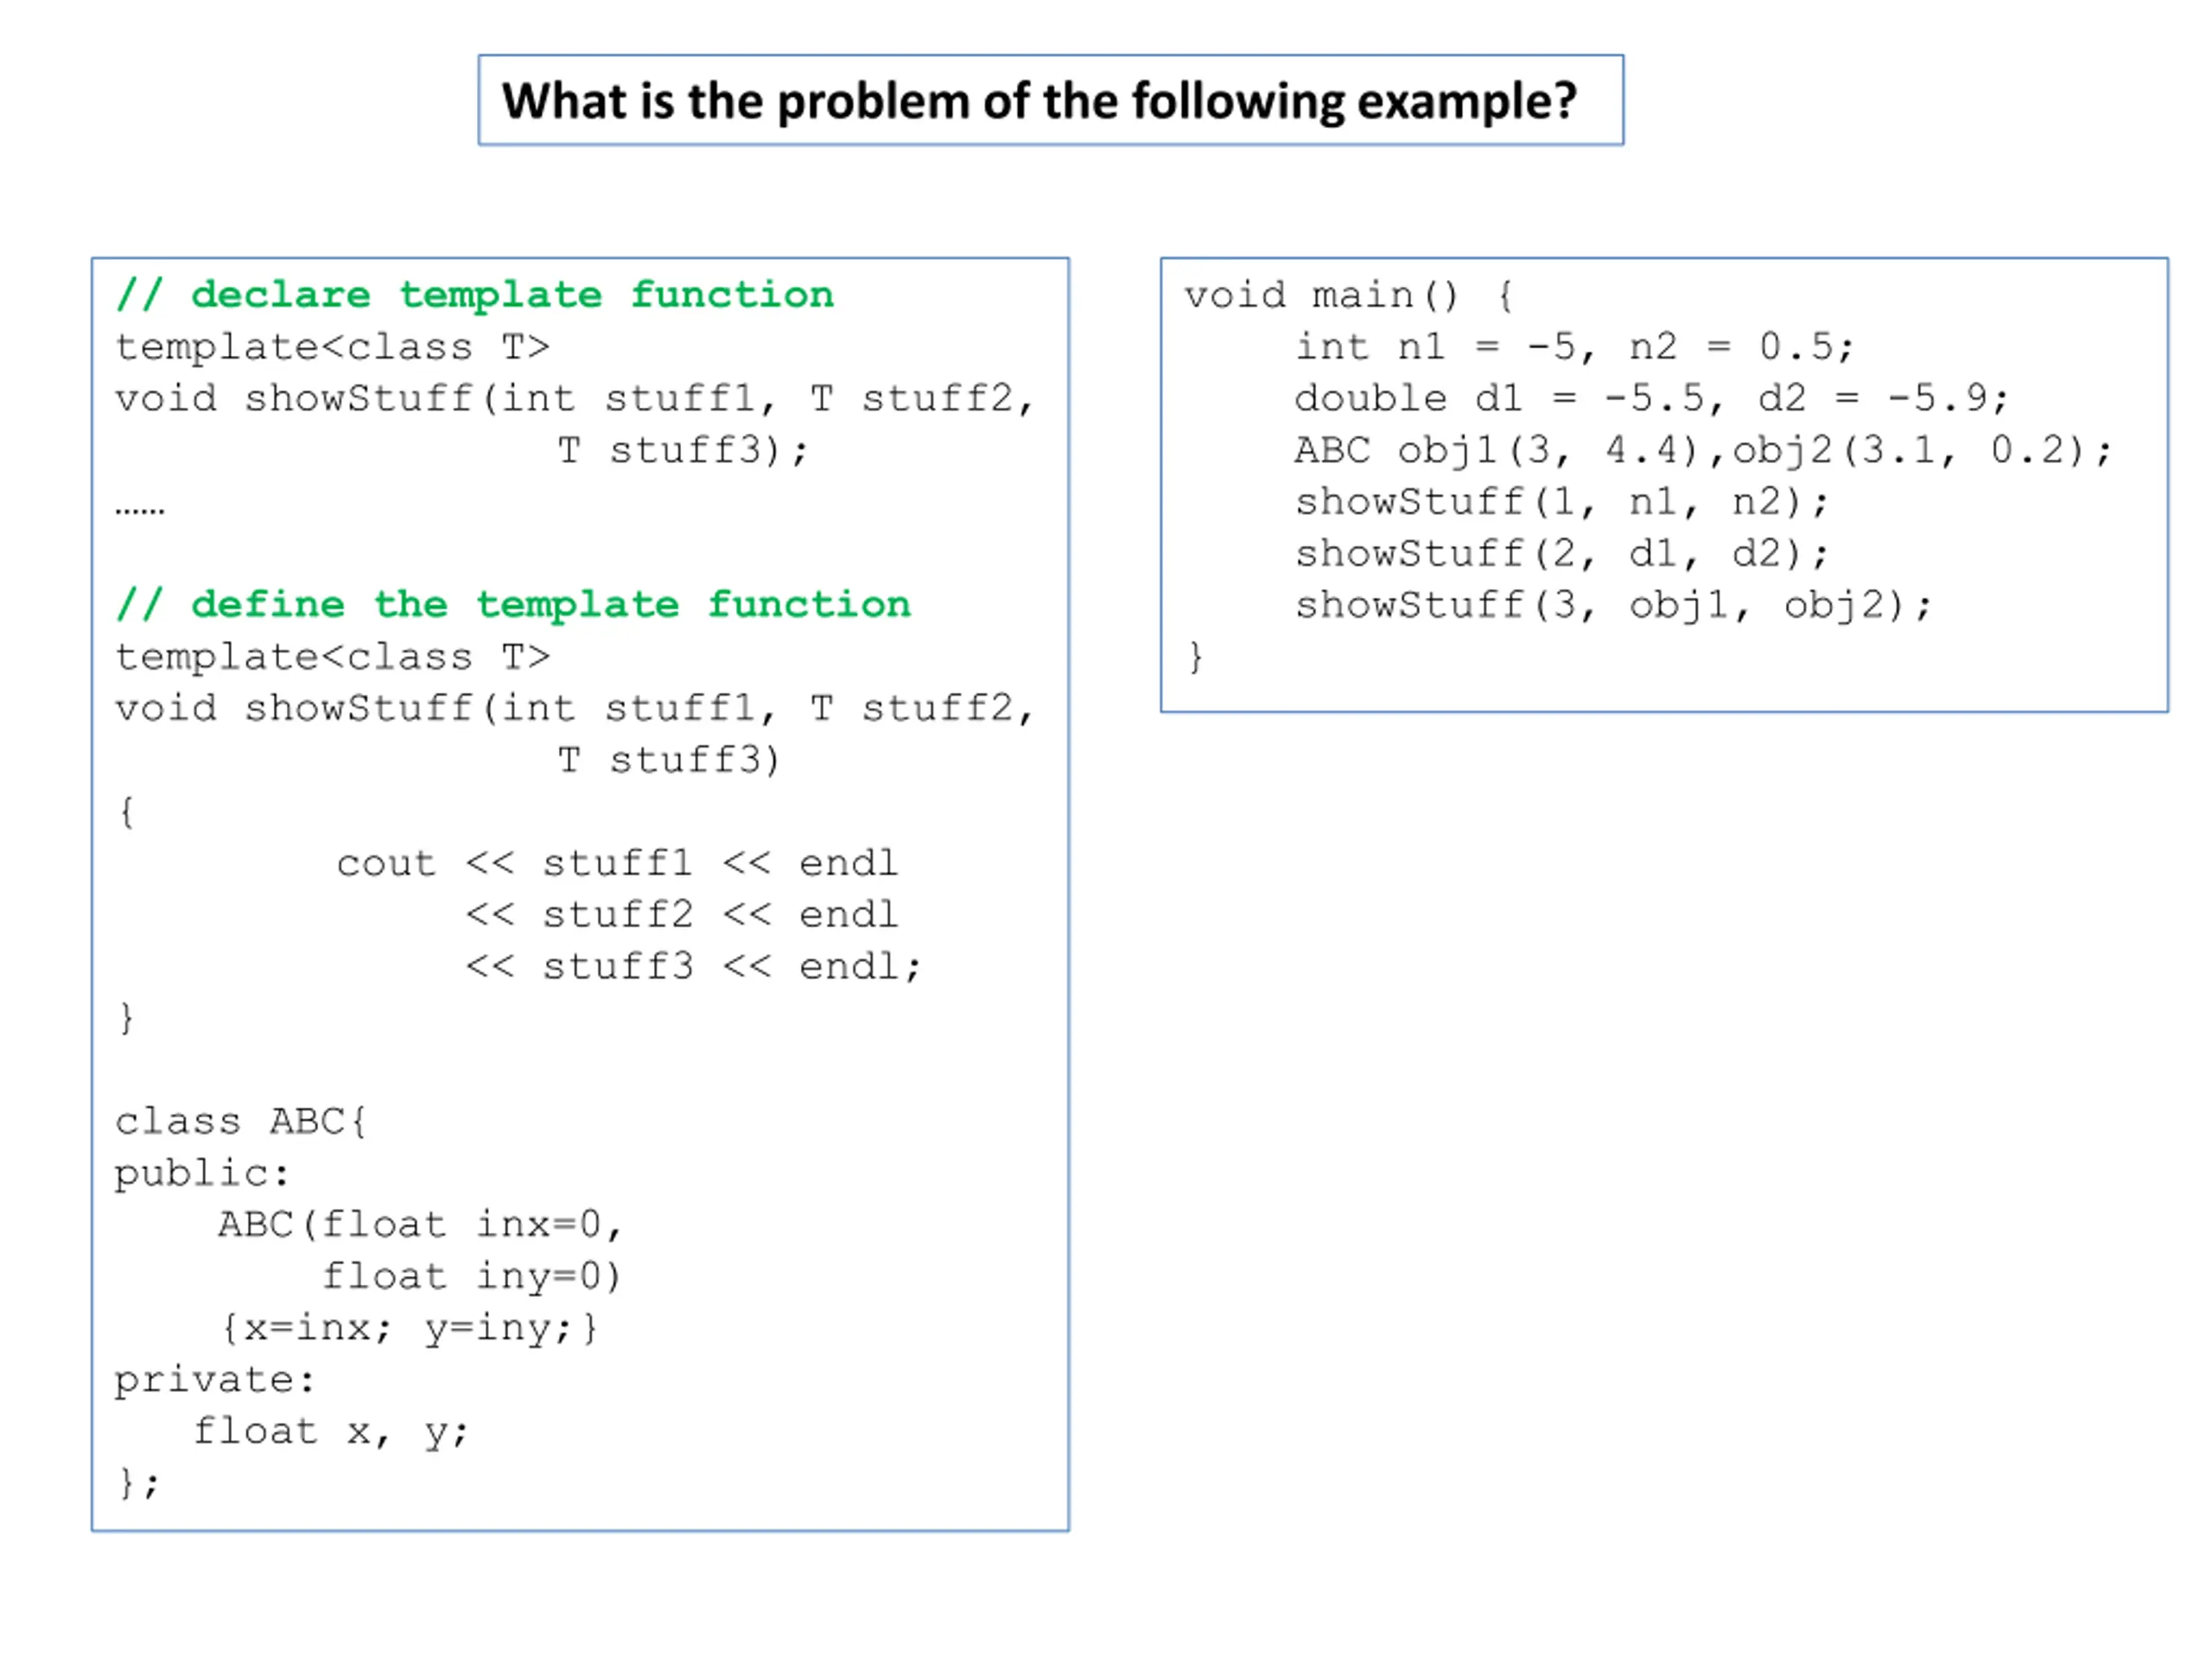The image size is (2212, 1659).
Task: Click the ellipsis dots below the declaration
Action: [140, 510]
